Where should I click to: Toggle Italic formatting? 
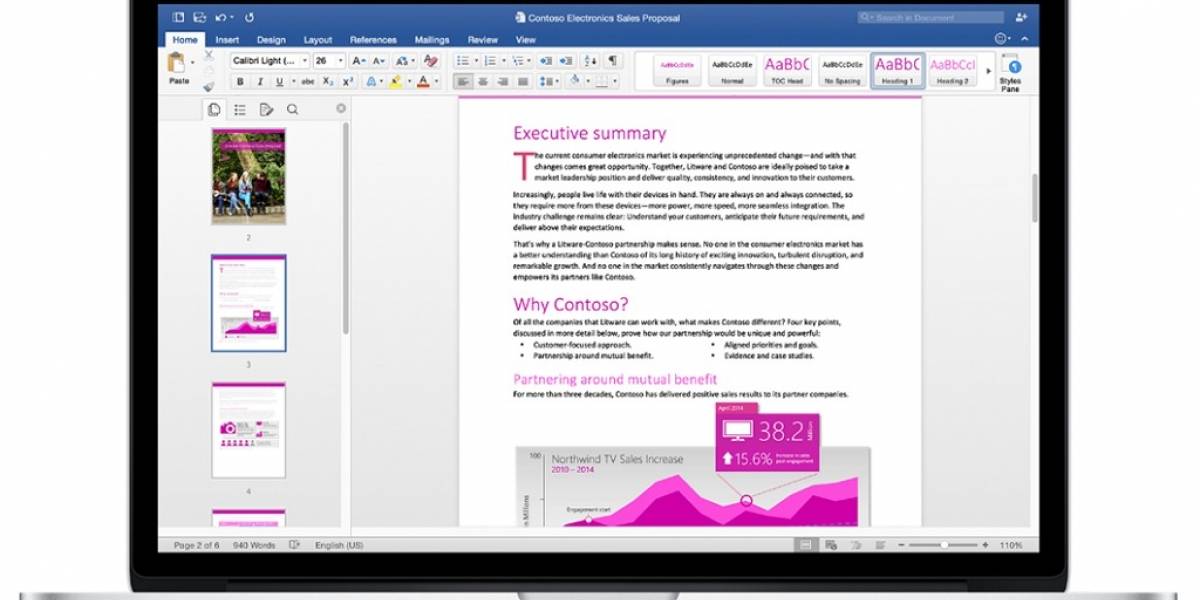(259, 82)
